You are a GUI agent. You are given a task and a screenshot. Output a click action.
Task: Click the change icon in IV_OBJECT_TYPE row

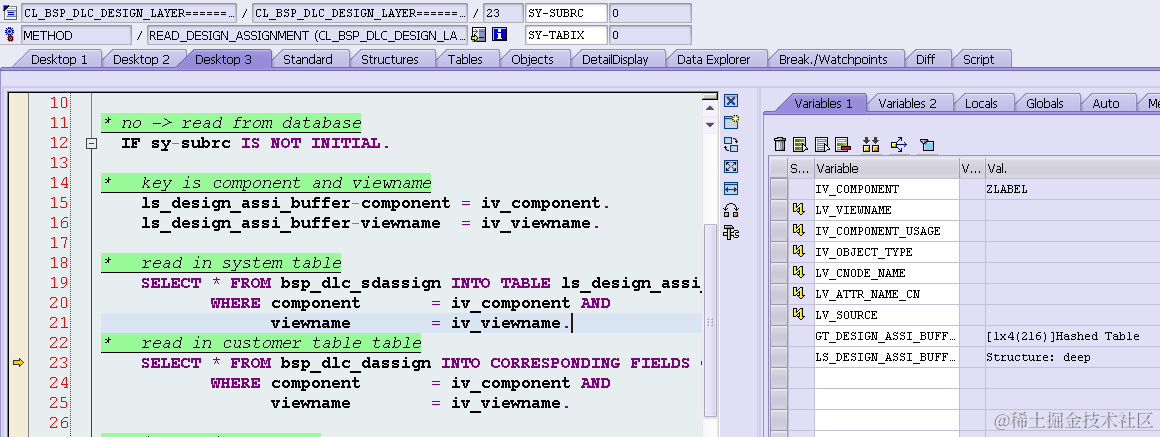point(798,251)
